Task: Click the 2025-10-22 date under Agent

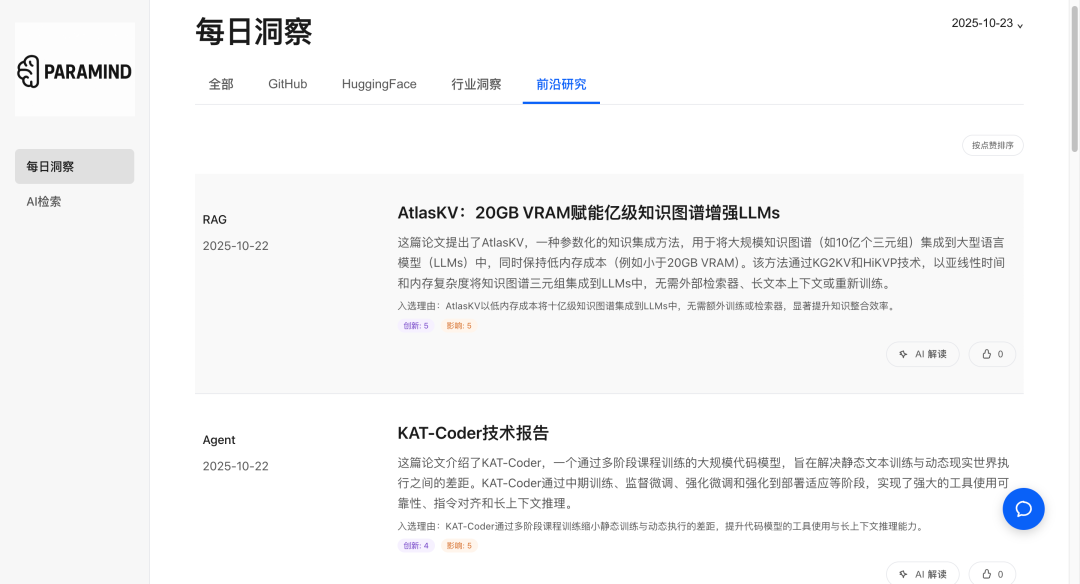Action: [236, 466]
